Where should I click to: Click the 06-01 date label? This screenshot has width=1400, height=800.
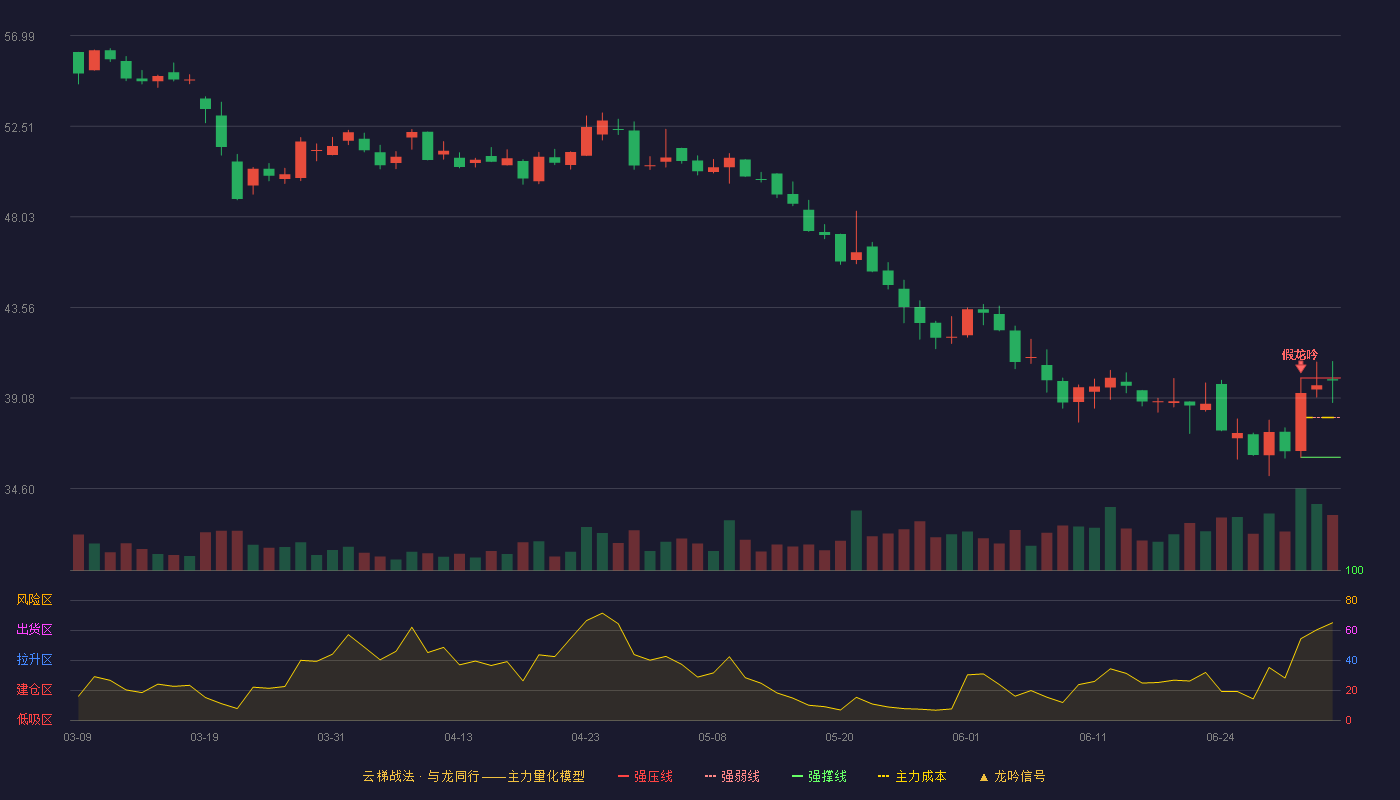pyautogui.click(x=966, y=737)
